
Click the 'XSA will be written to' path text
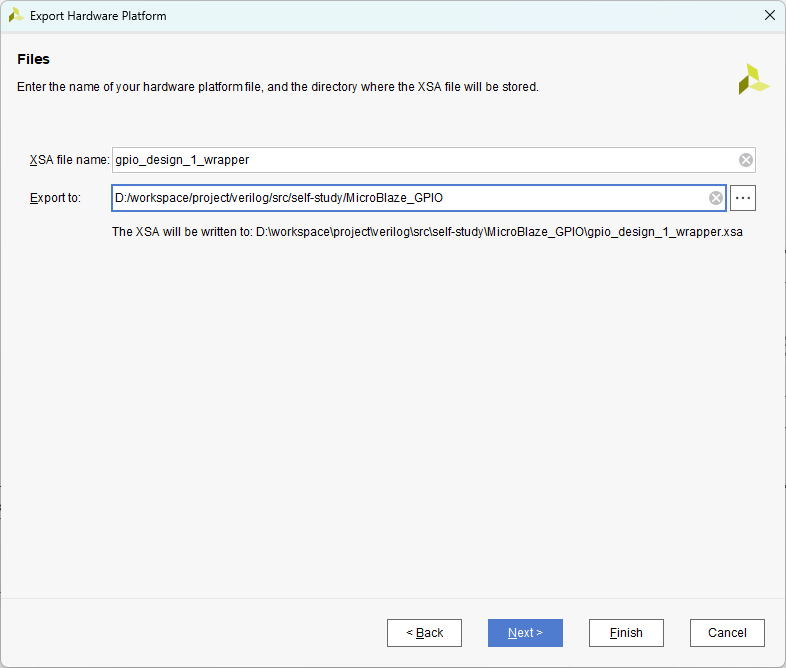pyautogui.click(x=427, y=232)
